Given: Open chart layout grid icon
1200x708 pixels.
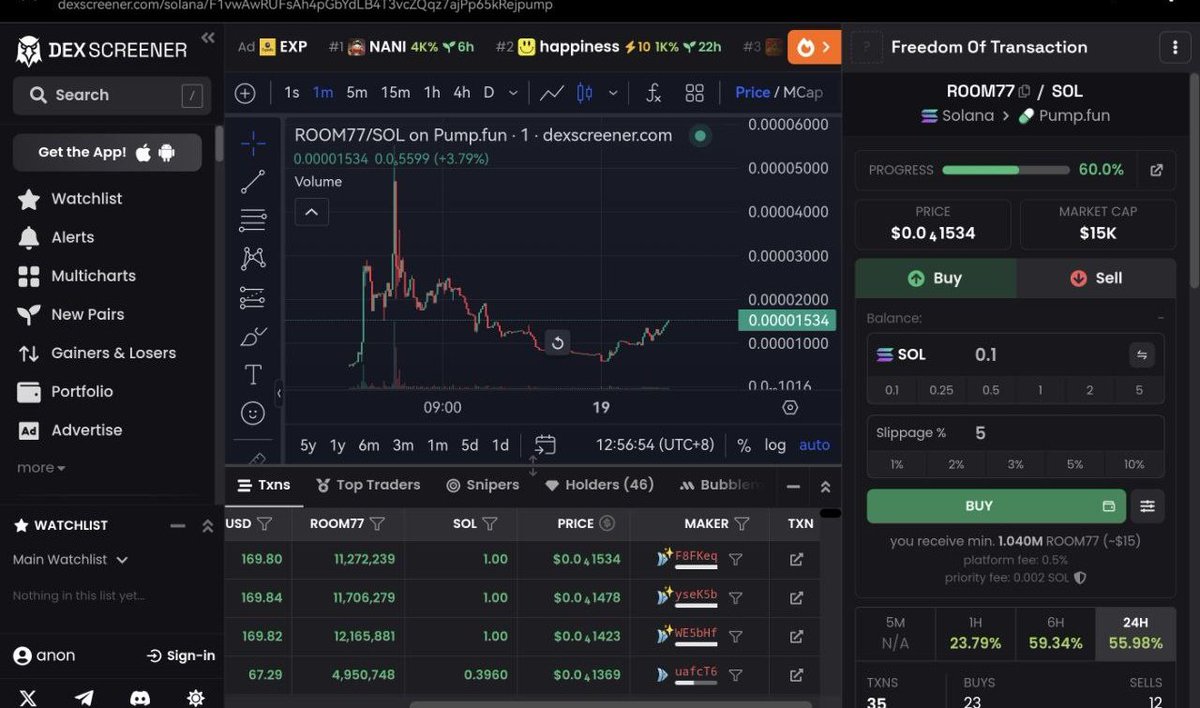Looking at the screenshot, I should point(695,93).
